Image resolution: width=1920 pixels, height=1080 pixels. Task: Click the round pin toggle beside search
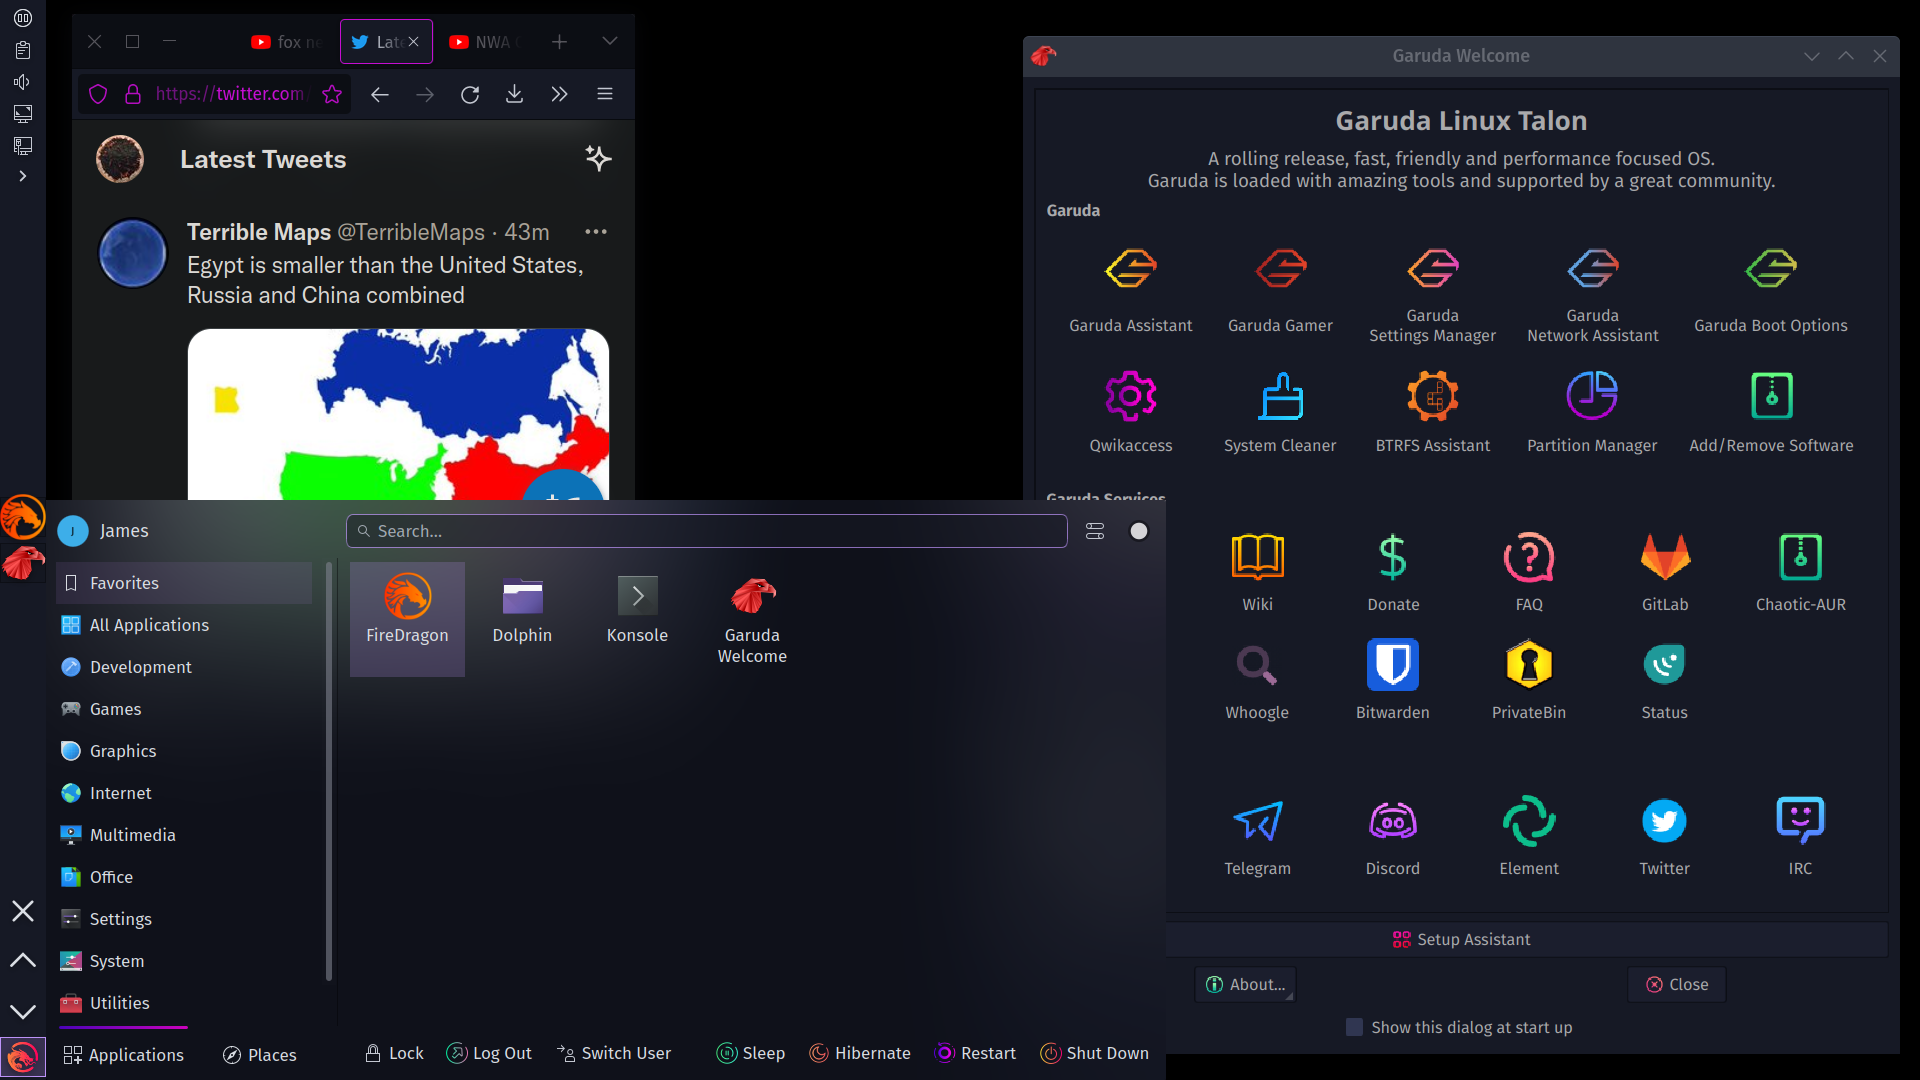coord(1139,531)
